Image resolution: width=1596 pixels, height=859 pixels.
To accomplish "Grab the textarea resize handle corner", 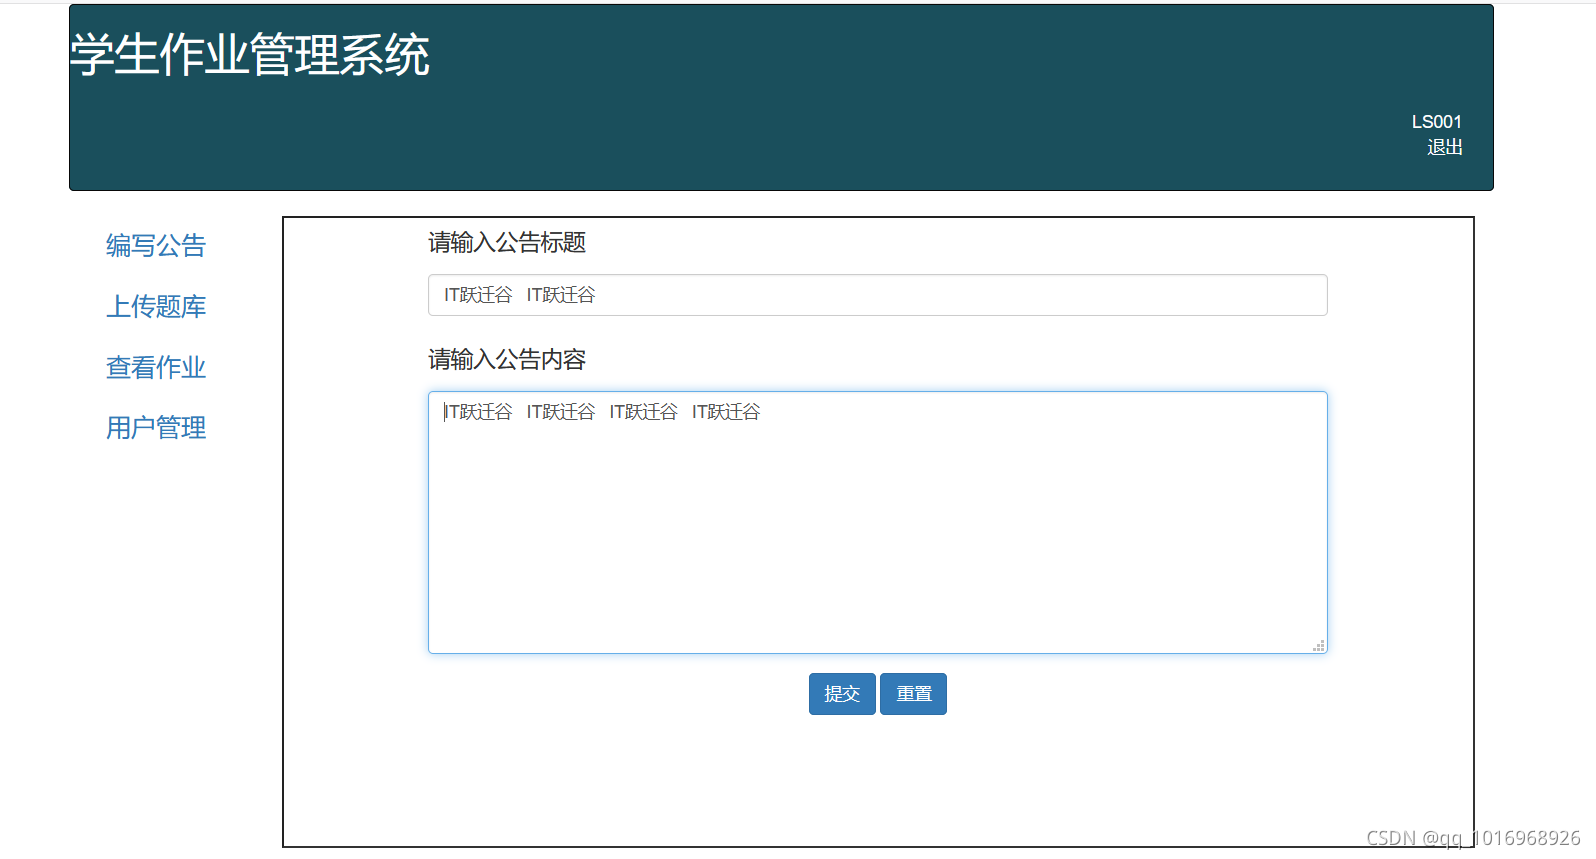I will [1319, 646].
